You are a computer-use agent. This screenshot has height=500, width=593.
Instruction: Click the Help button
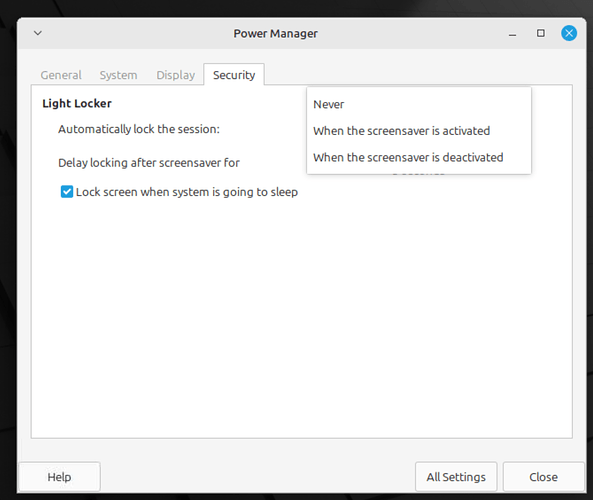click(x=59, y=477)
